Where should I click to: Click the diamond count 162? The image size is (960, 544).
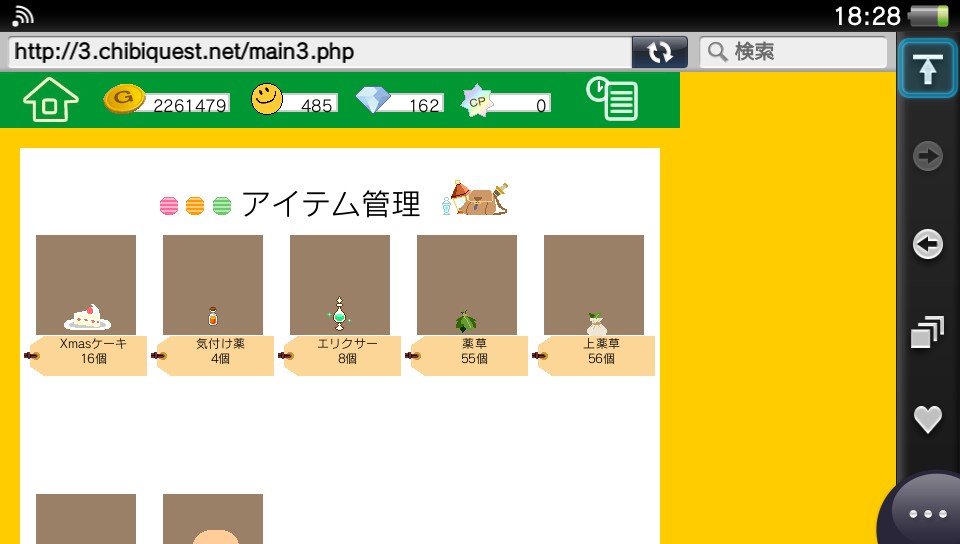pyautogui.click(x=424, y=105)
